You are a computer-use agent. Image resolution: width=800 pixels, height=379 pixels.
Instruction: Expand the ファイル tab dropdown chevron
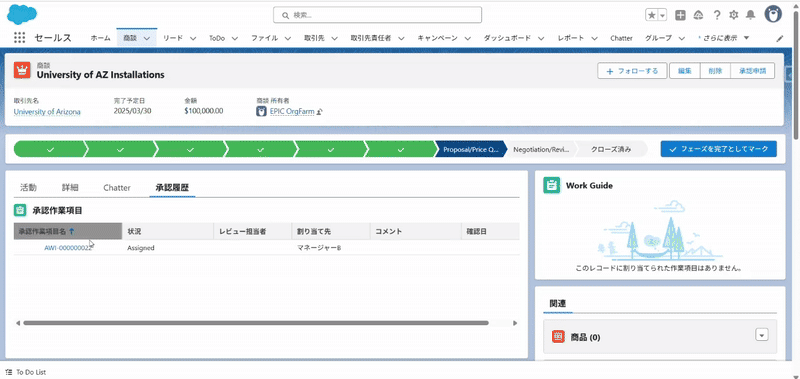[x=288, y=38]
